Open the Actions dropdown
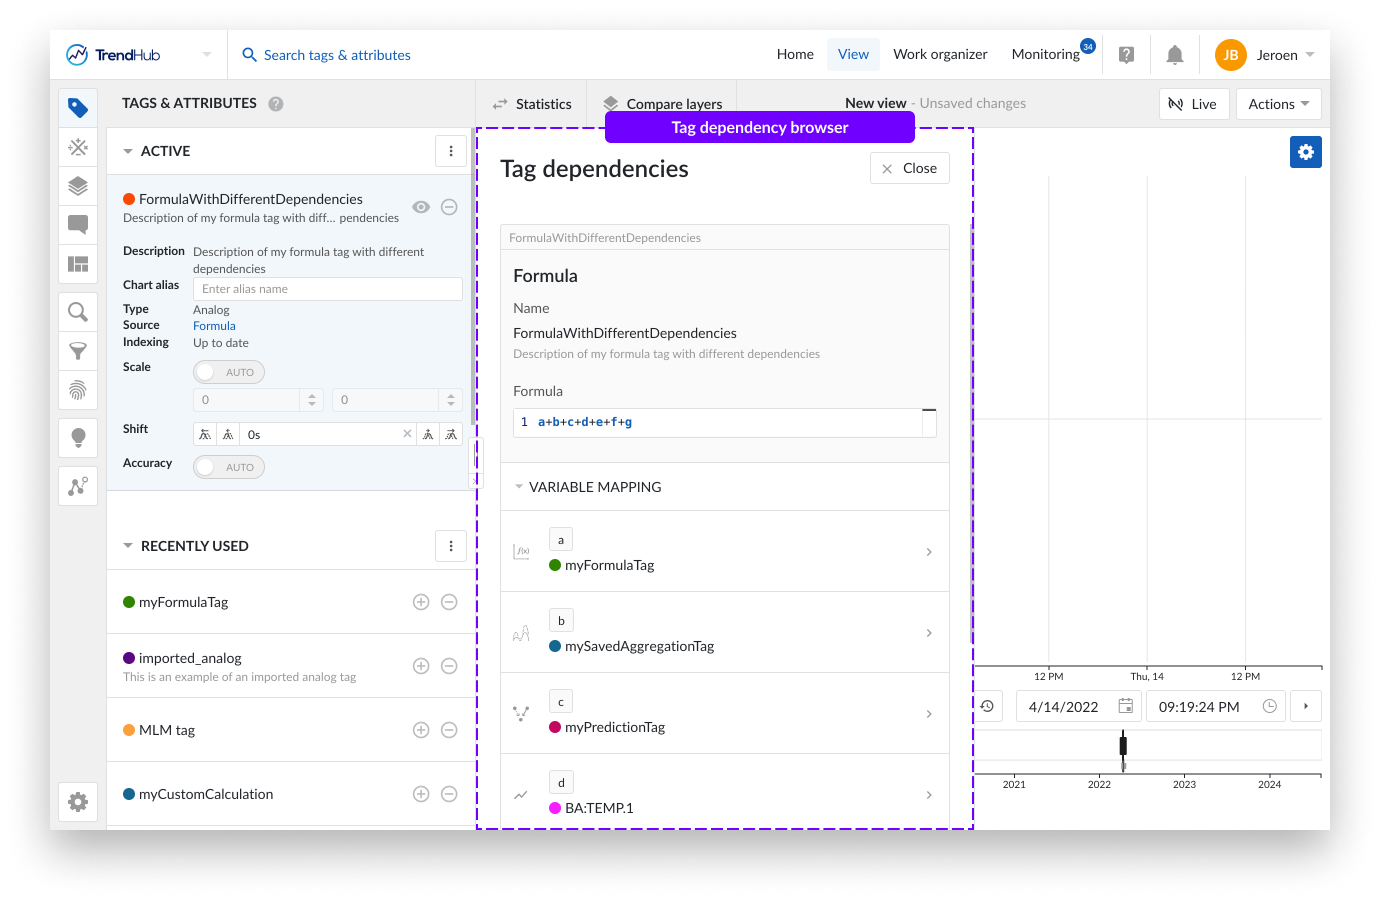This screenshot has width=1380, height=900. (x=1278, y=104)
